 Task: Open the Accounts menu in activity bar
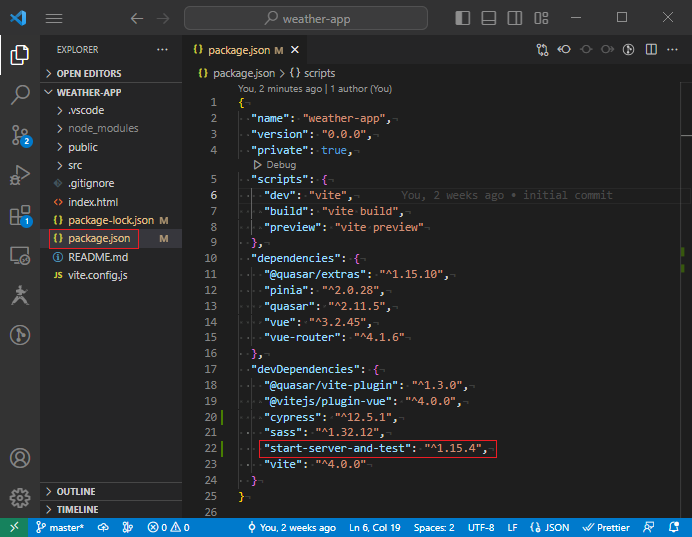pos(20,458)
